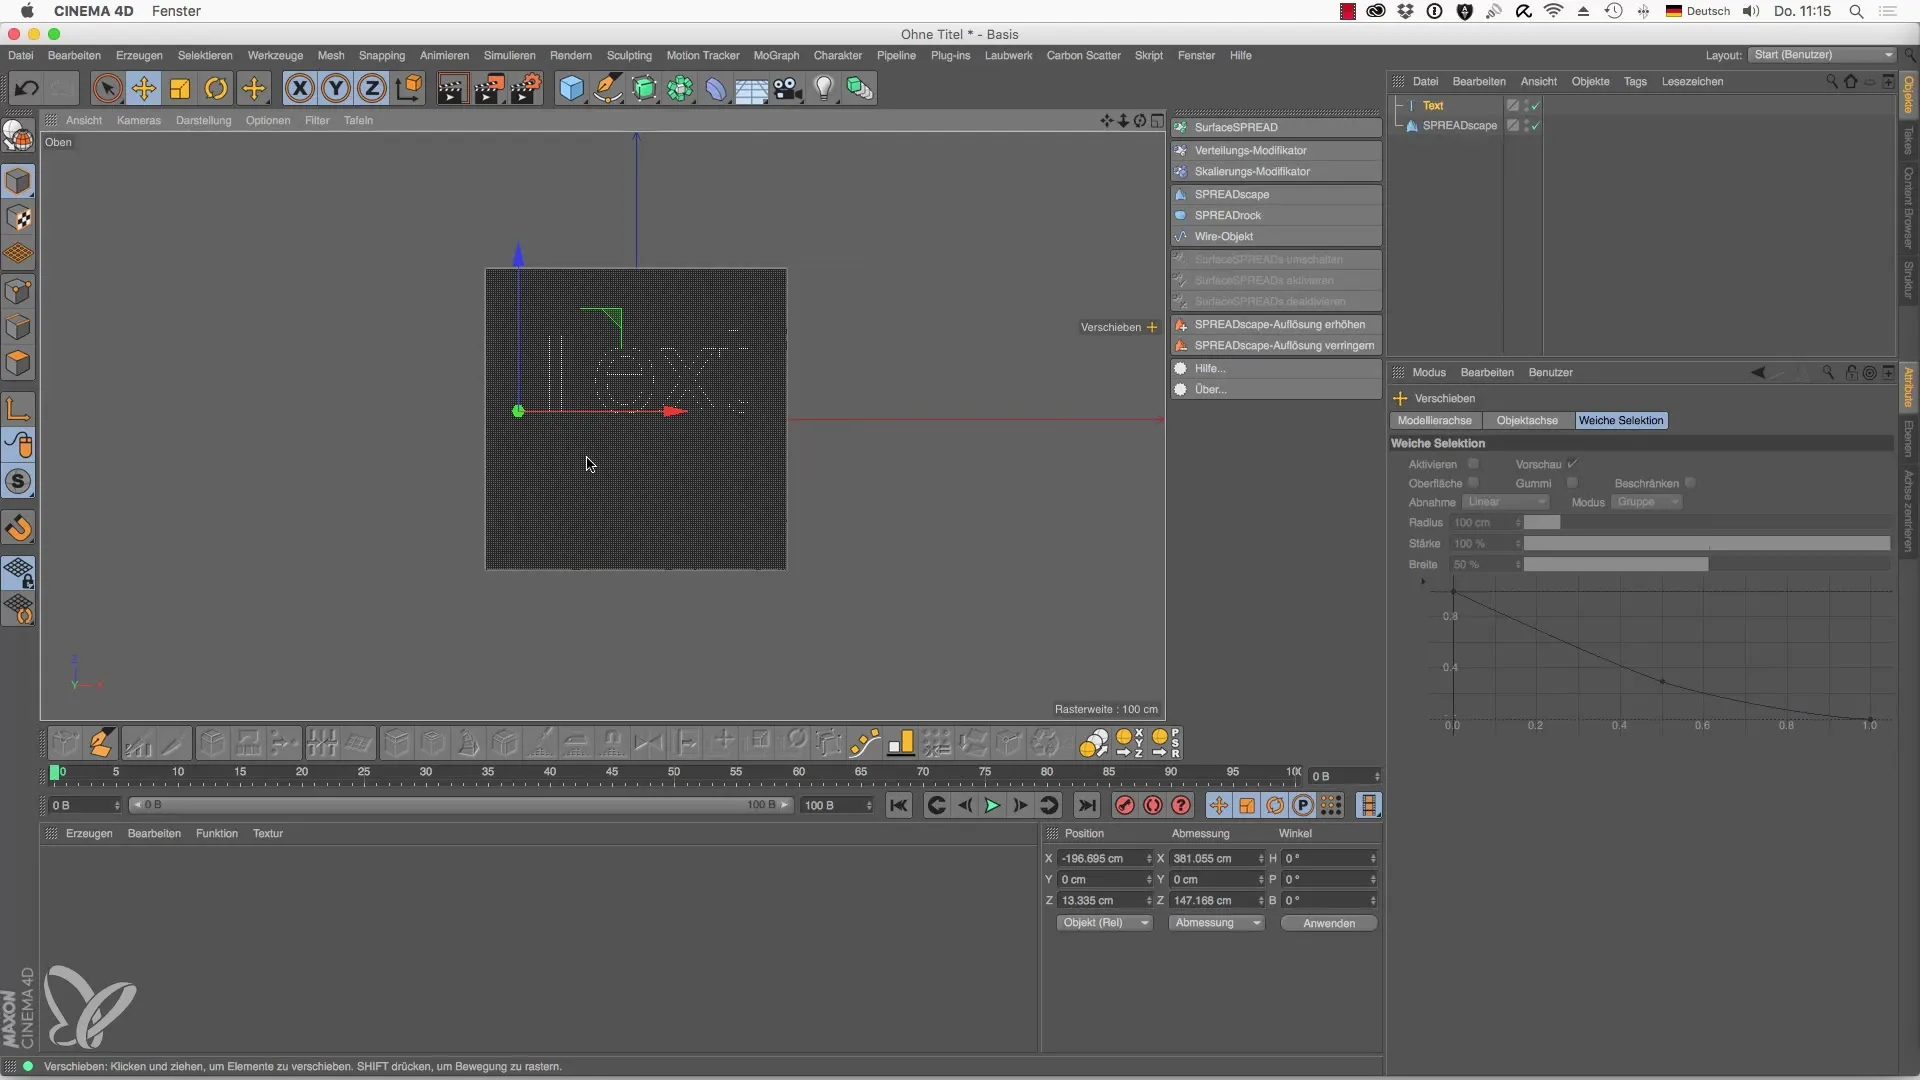
Task: Click SPREADscape-Auflösung erhöhen
Action: 1277,325
